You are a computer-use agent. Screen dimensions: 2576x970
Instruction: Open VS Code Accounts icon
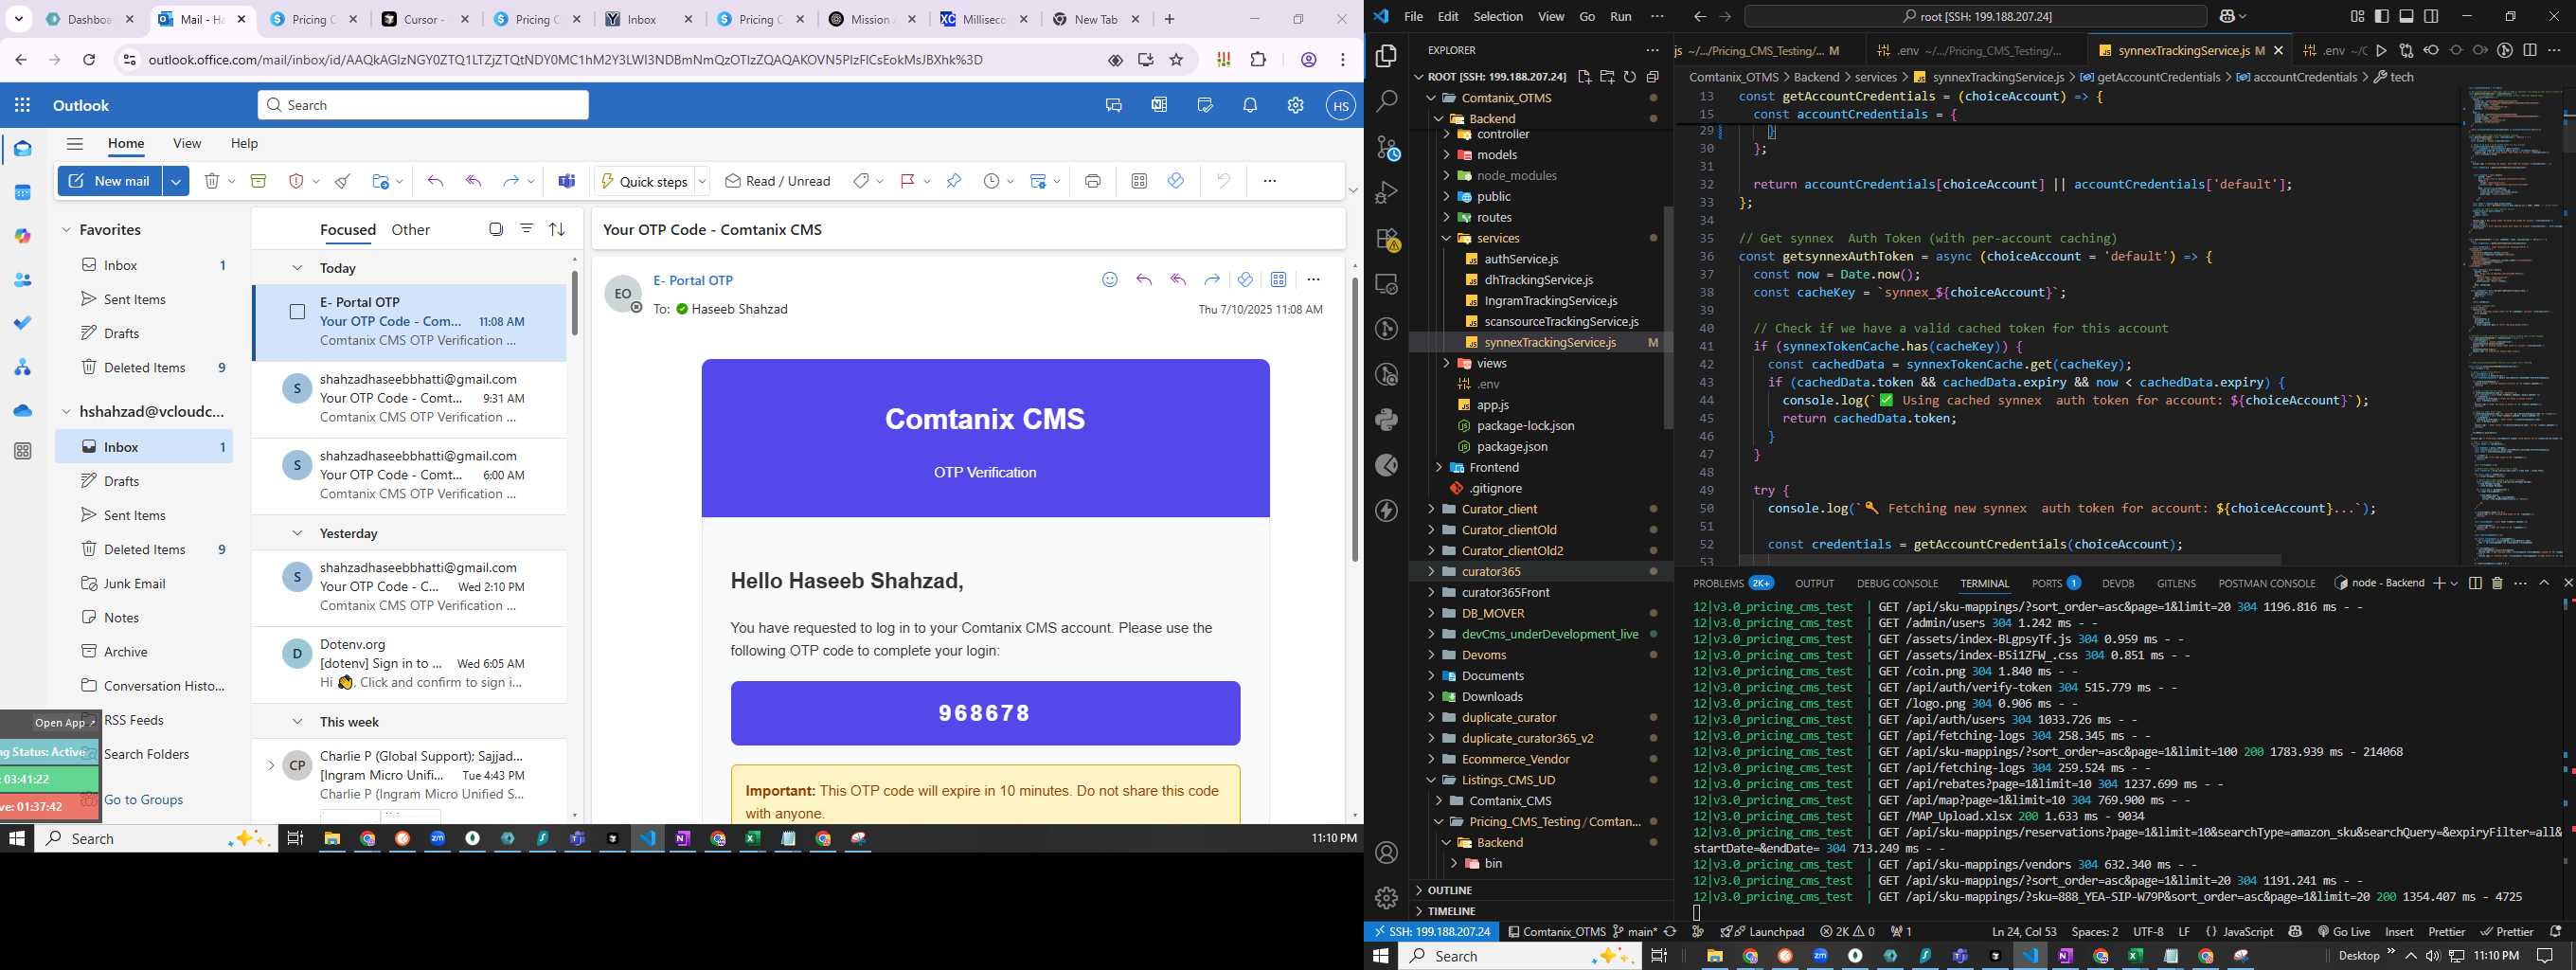click(1386, 852)
